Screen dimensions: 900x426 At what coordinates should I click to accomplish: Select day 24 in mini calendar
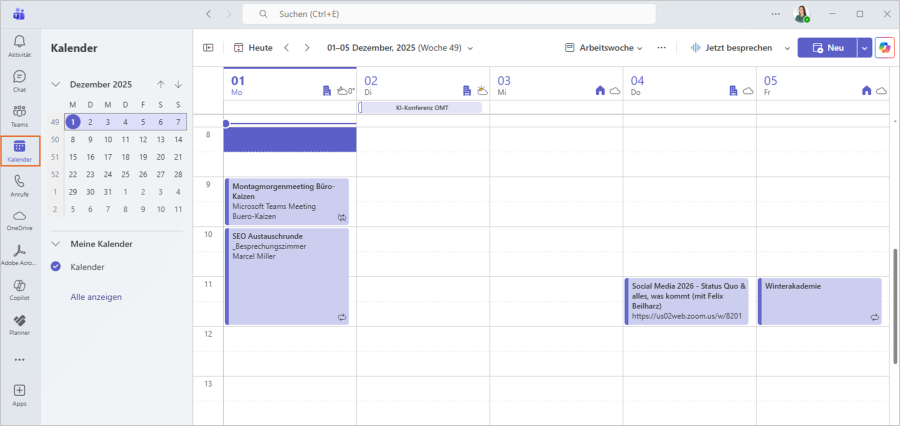click(x=108, y=174)
